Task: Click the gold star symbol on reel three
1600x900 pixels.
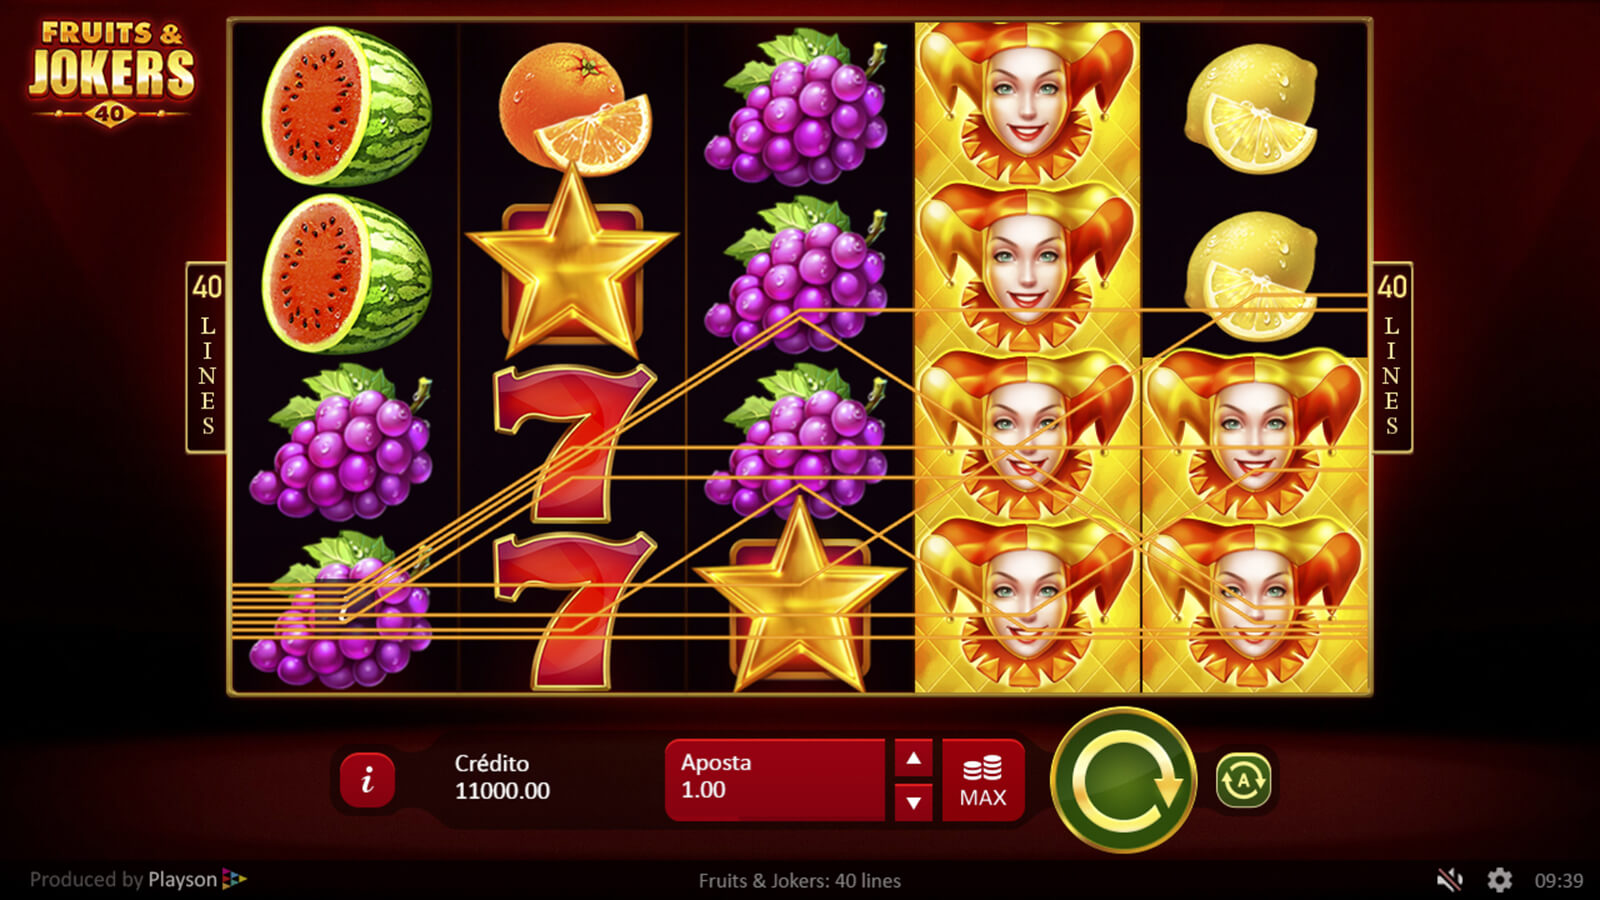Action: click(799, 598)
